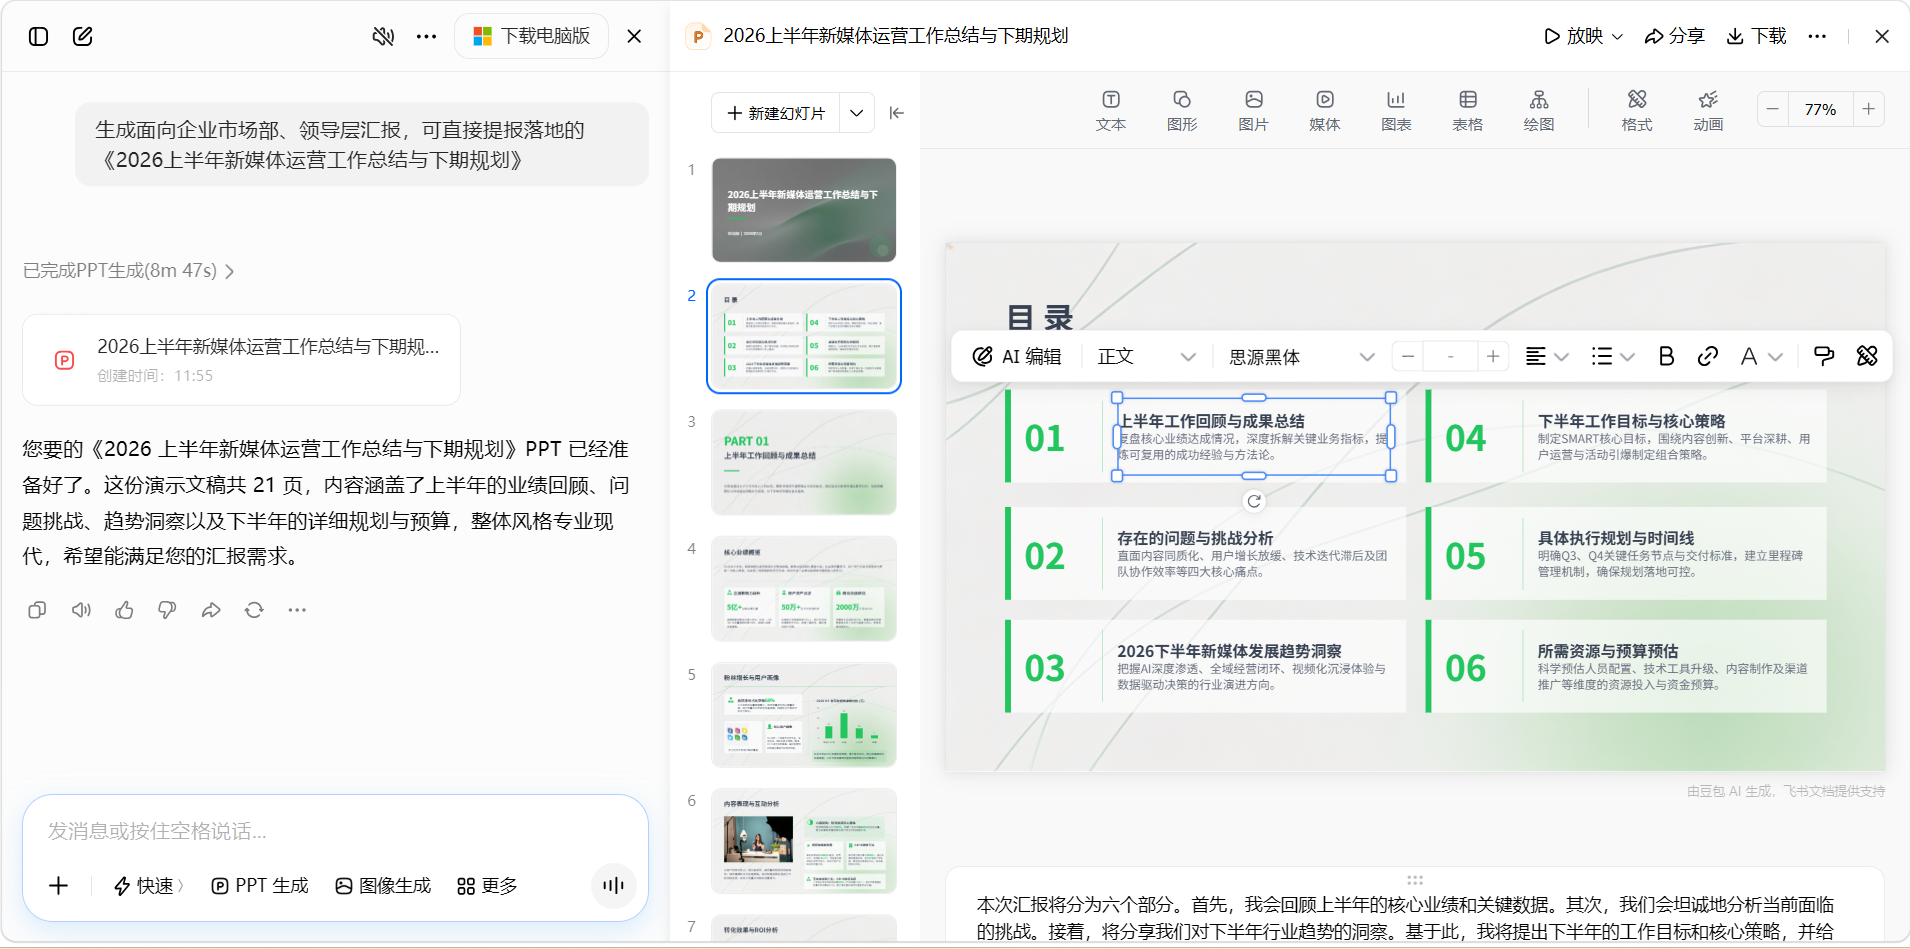This screenshot has width=1910, height=949.
Task: Click rotate handle below selected text box
Action: [1254, 501]
